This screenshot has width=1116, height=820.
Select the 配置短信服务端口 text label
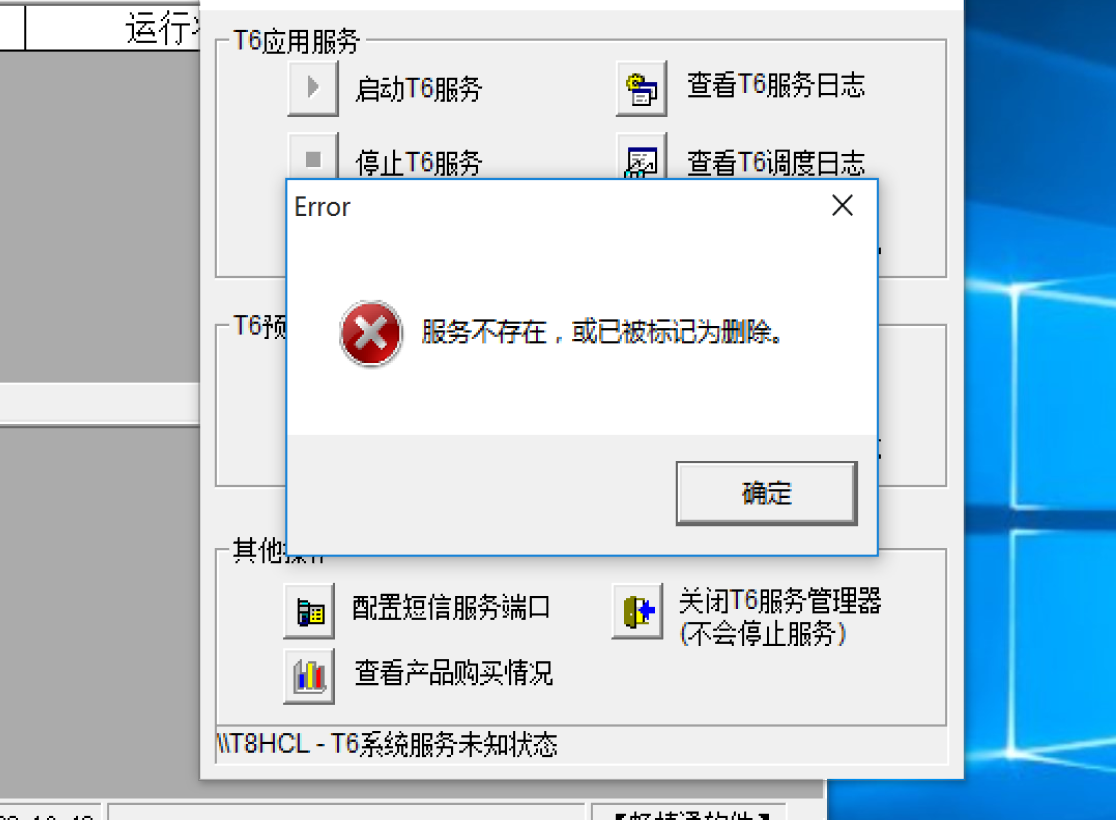pyautogui.click(x=451, y=608)
